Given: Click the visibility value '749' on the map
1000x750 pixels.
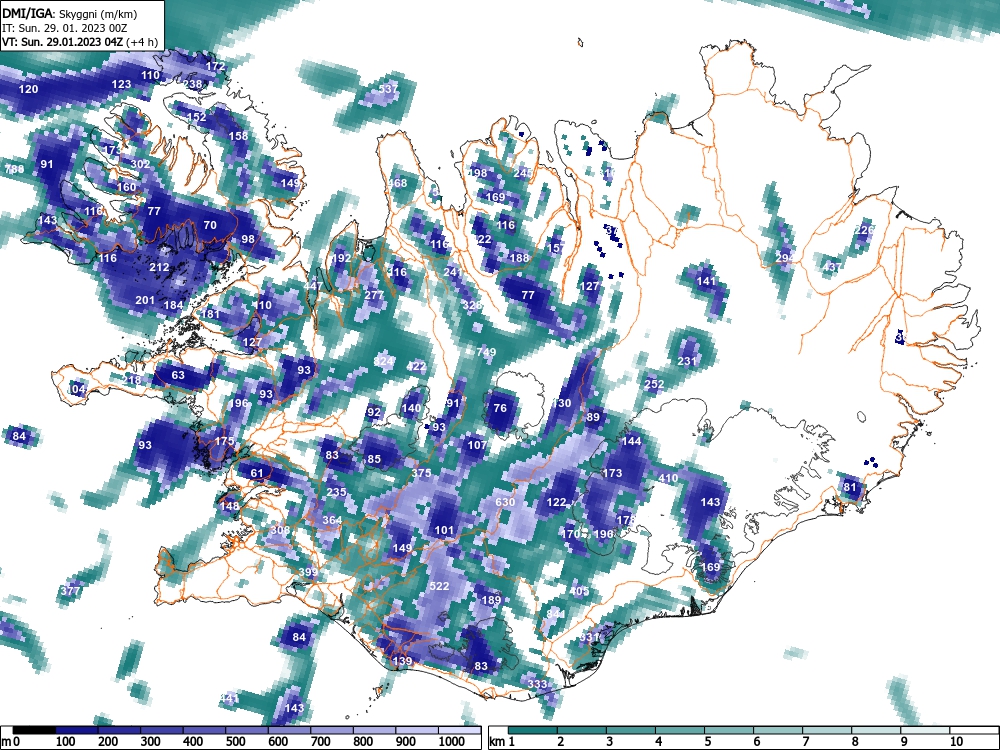Looking at the screenshot, I should click(x=486, y=352).
